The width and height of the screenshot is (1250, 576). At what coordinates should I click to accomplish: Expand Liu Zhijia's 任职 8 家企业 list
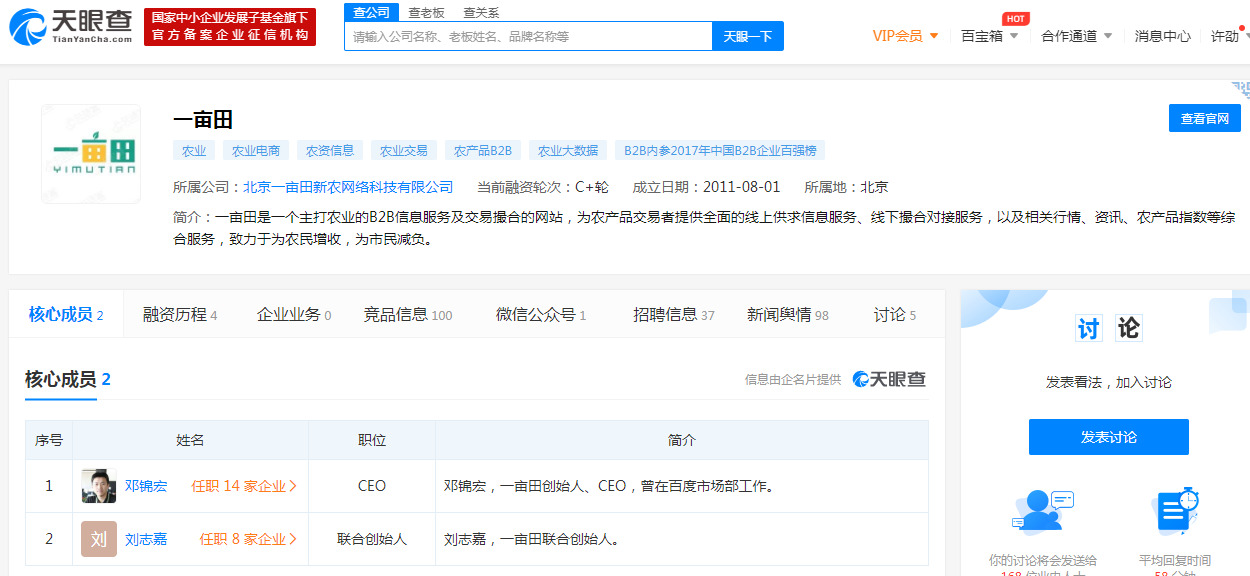pyautogui.click(x=249, y=539)
